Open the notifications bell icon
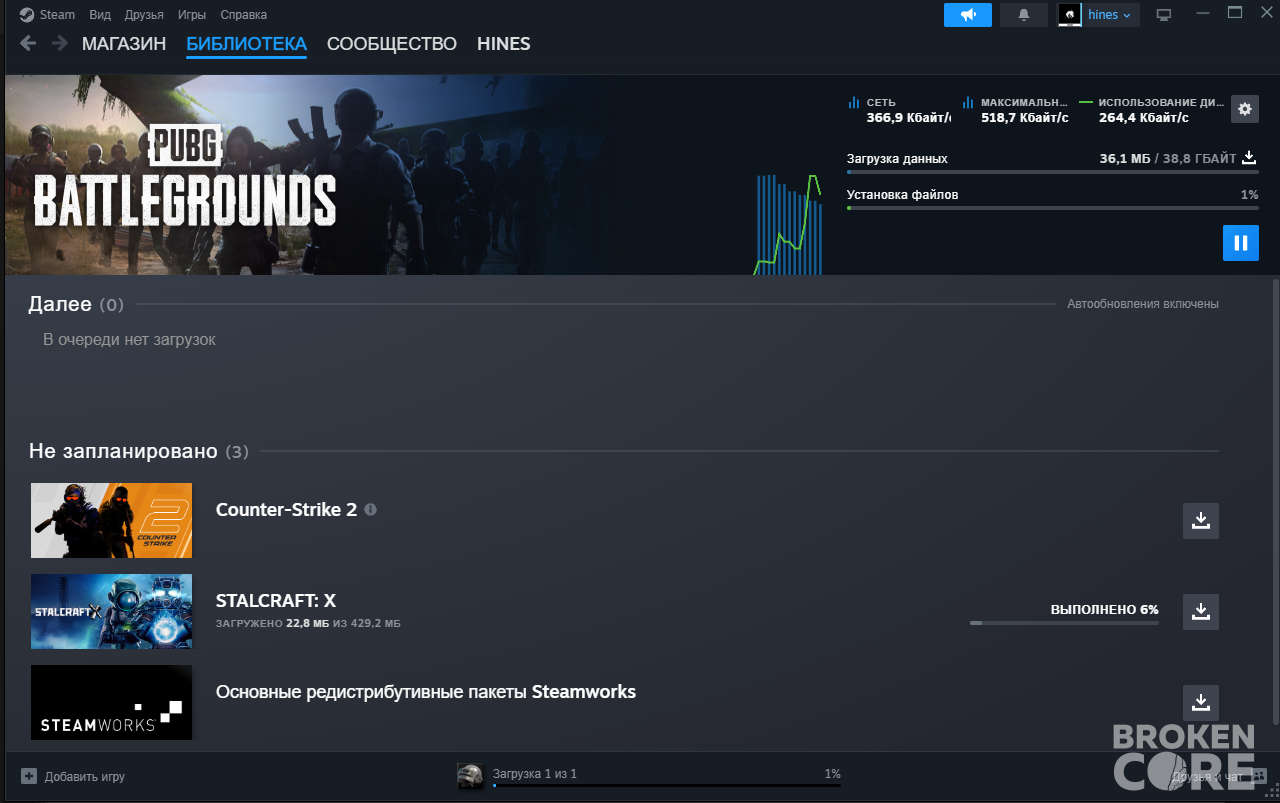The width and height of the screenshot is (1280, 803). (x=1024, y=15)
